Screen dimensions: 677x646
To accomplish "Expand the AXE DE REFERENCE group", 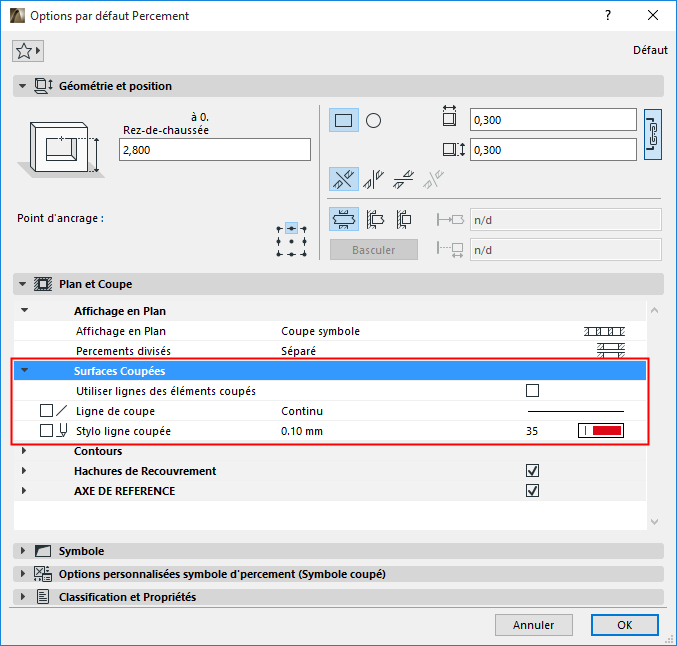I will coord(24,491).
